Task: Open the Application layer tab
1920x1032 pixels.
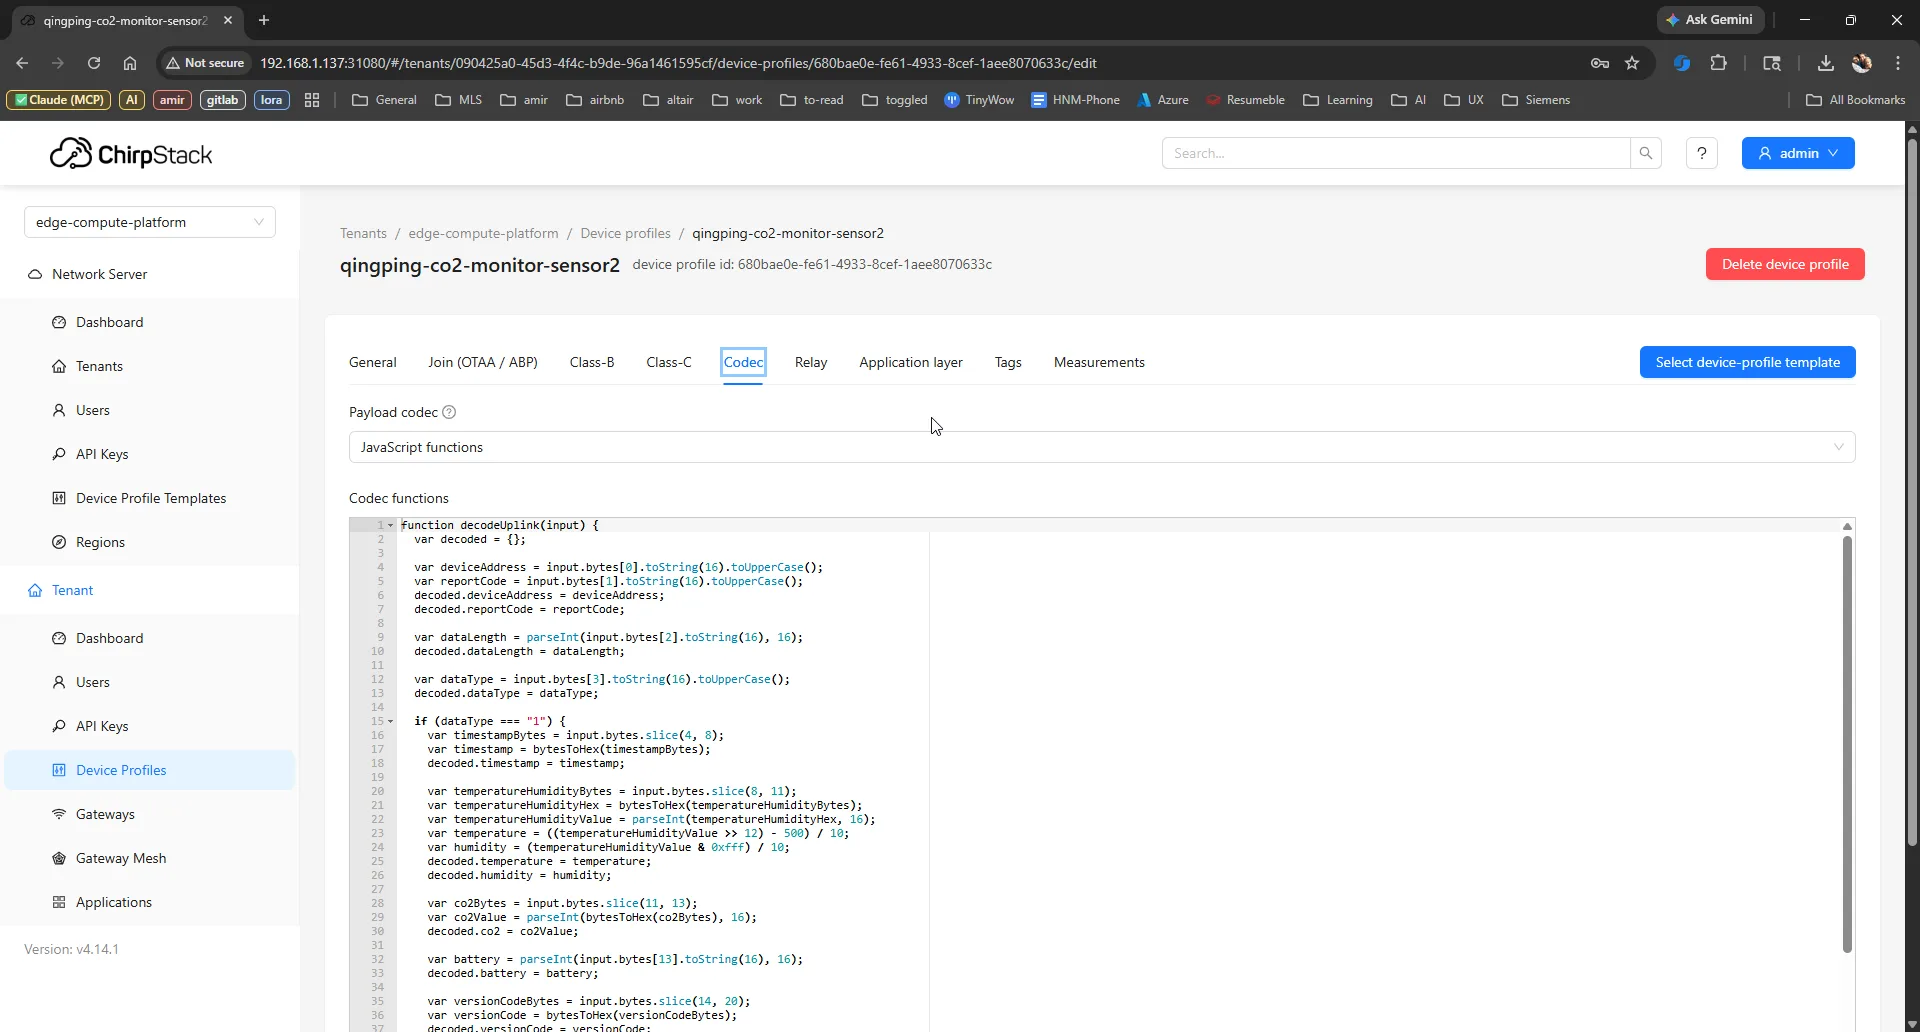Action: point(911,362)
